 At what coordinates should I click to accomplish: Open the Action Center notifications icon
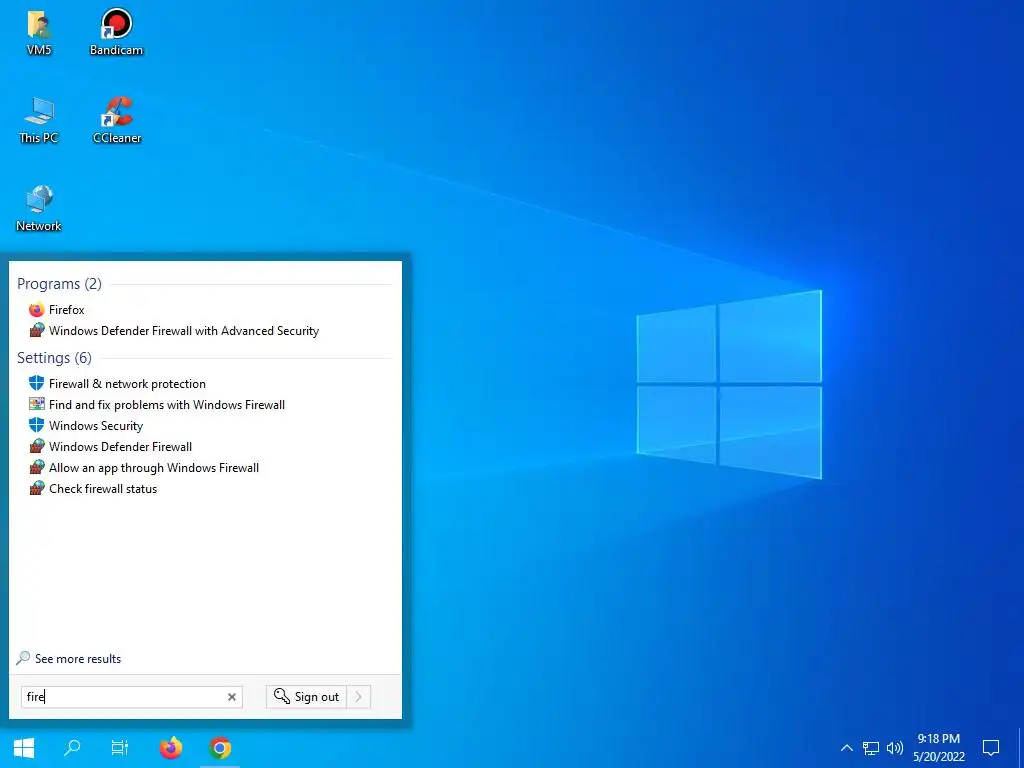click(991, 748)
